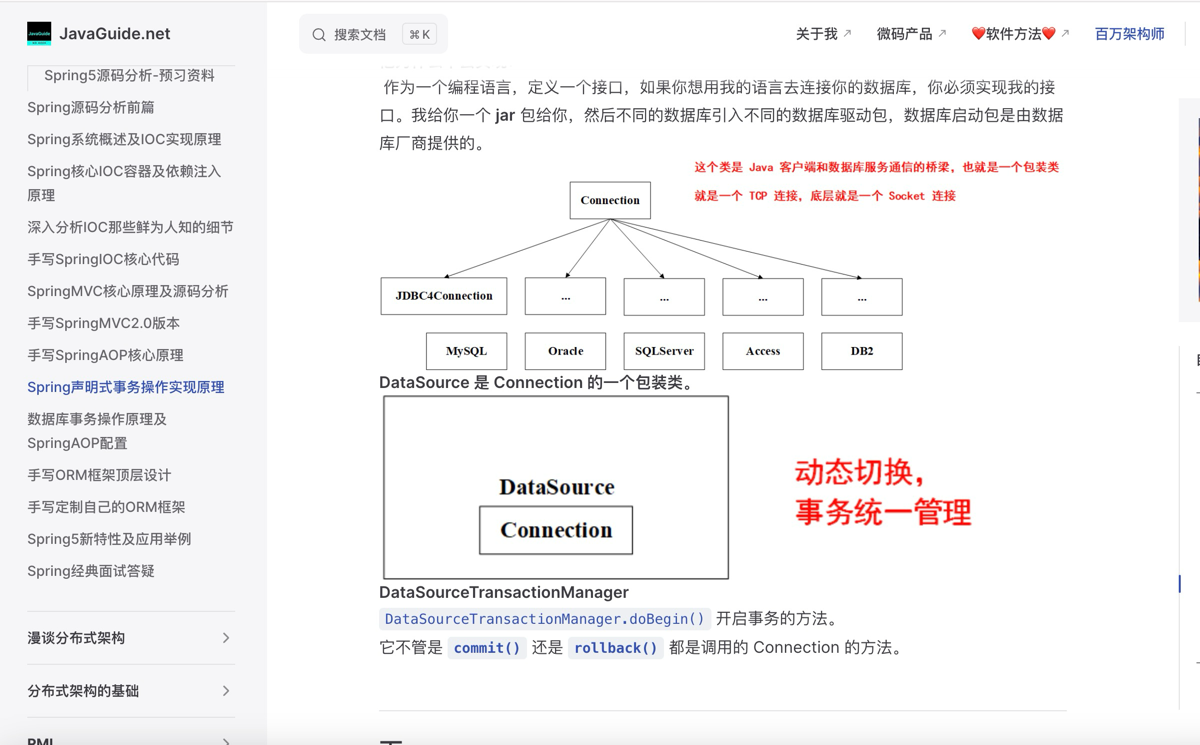1200x745 pixels.
Task: Select Spring声明式事务操作实现原理 sidebar item
Action: (x=126, y=387)
